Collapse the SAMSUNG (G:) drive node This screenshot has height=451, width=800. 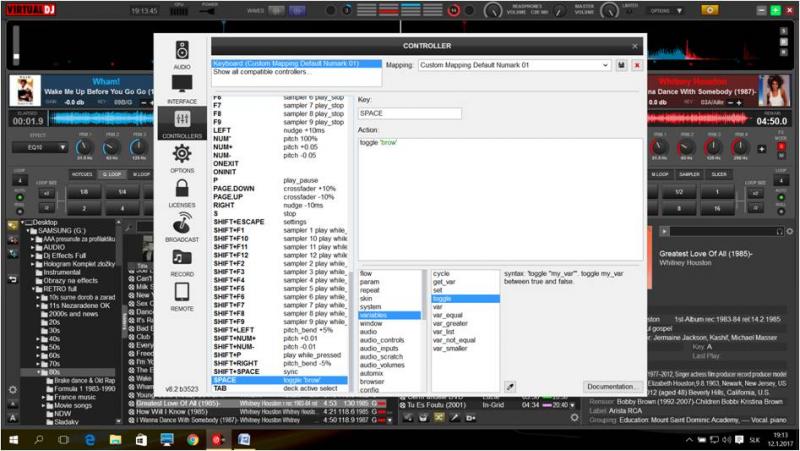tap(29, 231)
